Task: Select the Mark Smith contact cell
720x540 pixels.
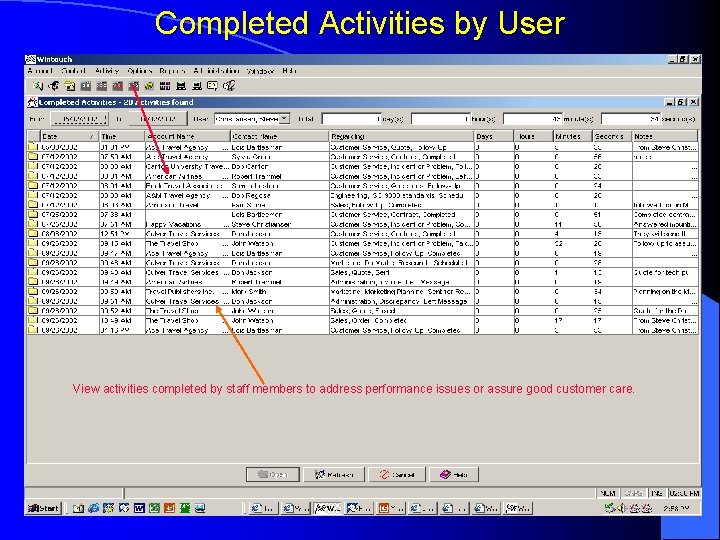Action: click(280, 291)
